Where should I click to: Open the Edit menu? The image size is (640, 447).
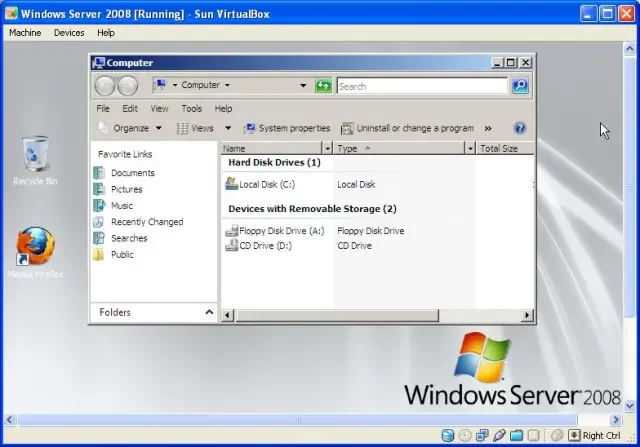(x=130, y=109)
